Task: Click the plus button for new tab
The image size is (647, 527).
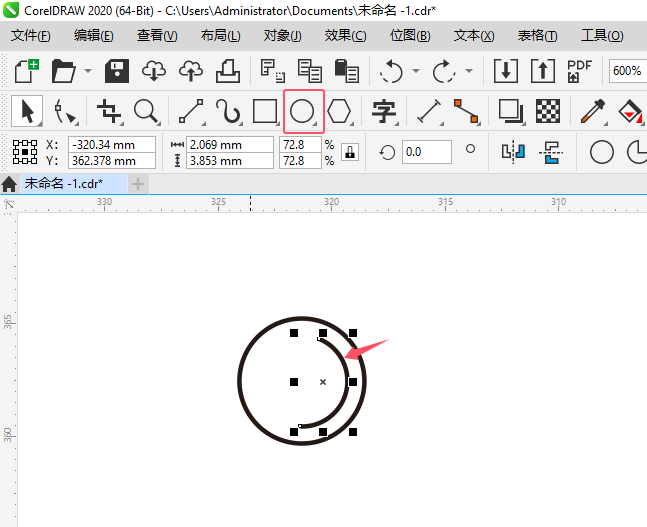Action: click(138, 184)
